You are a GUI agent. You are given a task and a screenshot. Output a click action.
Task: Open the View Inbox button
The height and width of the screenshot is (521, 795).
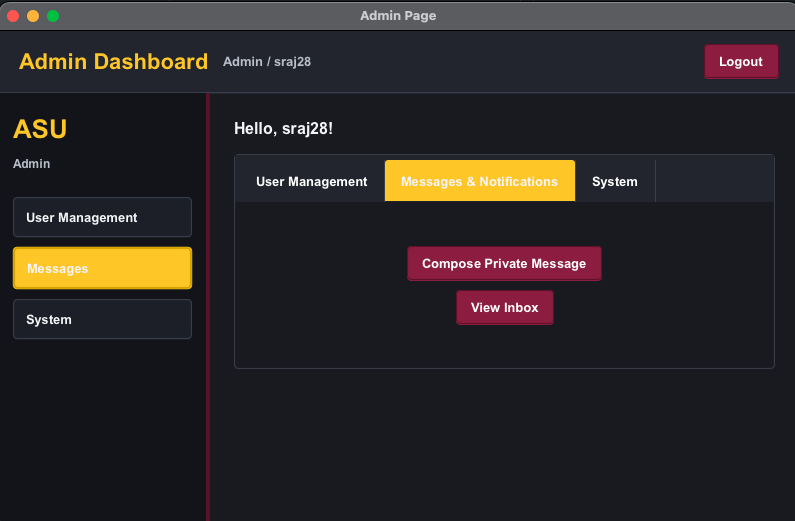point(504,308)
